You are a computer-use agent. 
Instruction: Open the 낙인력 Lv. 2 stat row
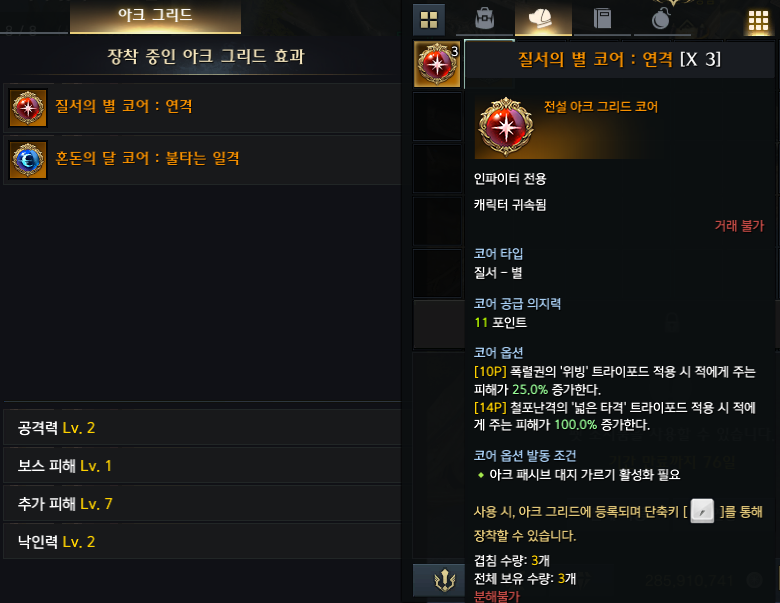tap(202, 541)
